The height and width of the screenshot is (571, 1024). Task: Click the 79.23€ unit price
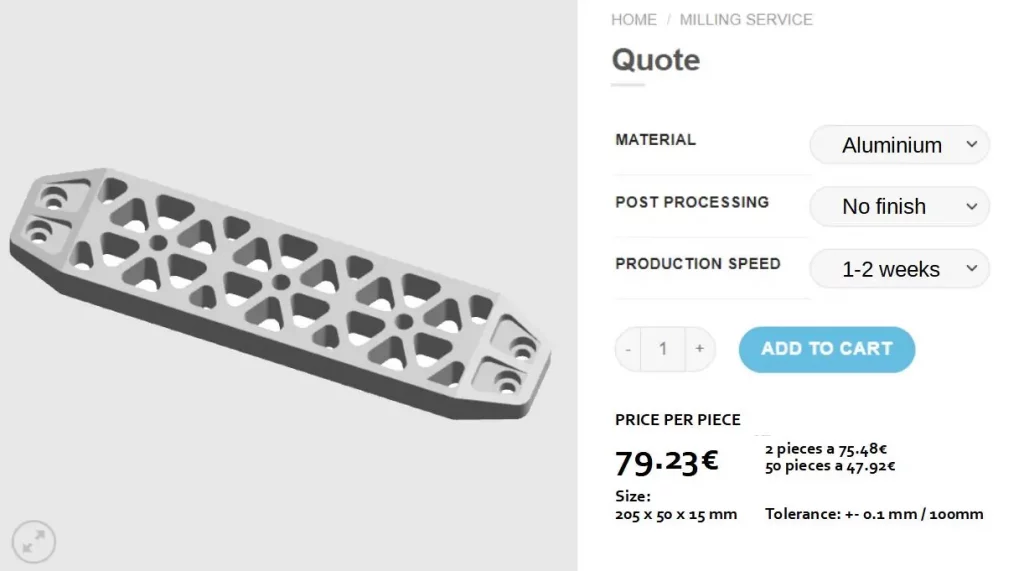tap(666, 462)
